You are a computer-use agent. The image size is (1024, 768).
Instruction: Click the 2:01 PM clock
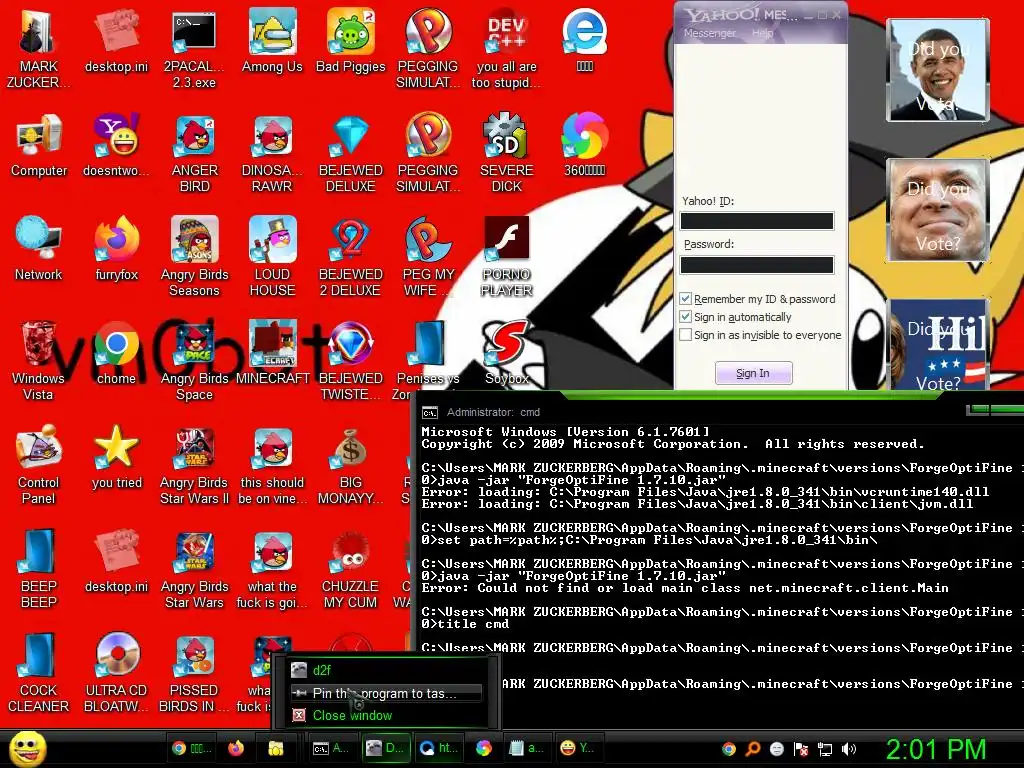tap(935, 749)
